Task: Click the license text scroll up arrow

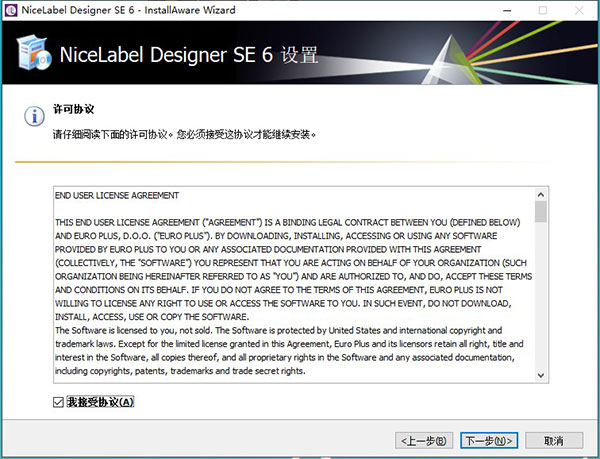Action: (x=541, y=195)
